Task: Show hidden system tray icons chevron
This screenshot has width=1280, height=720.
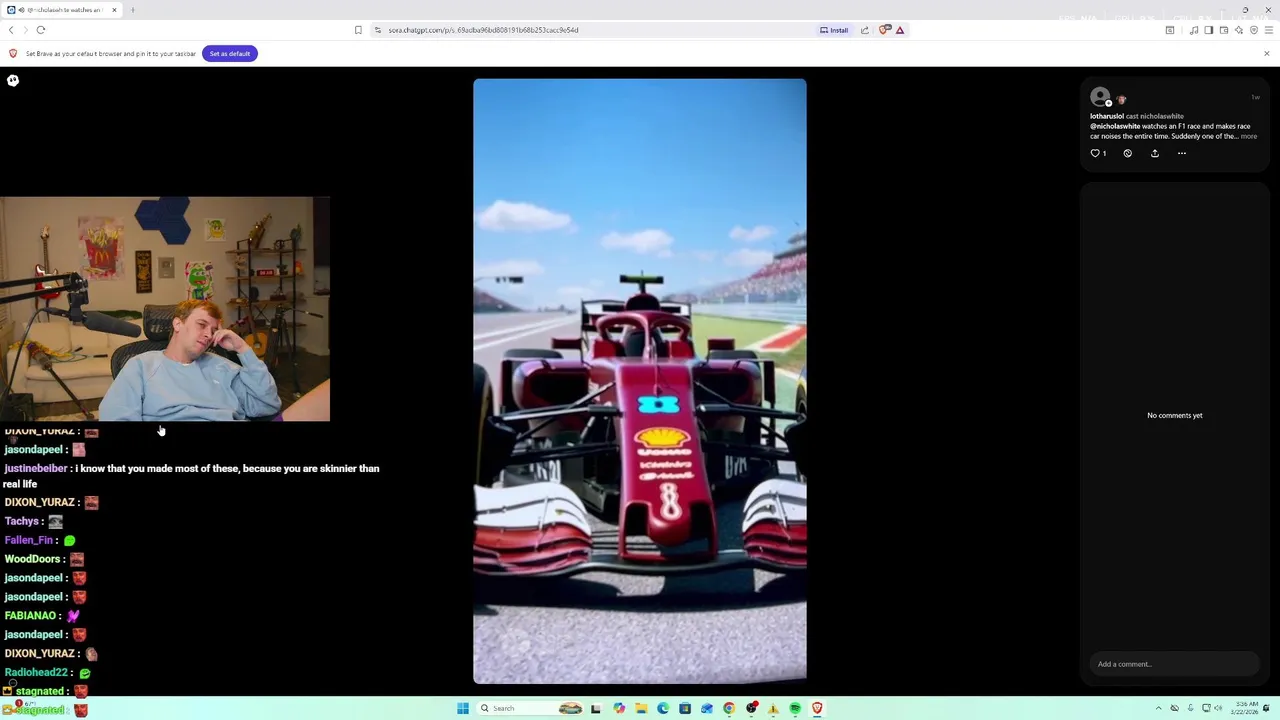Action: coord(1159,708)
